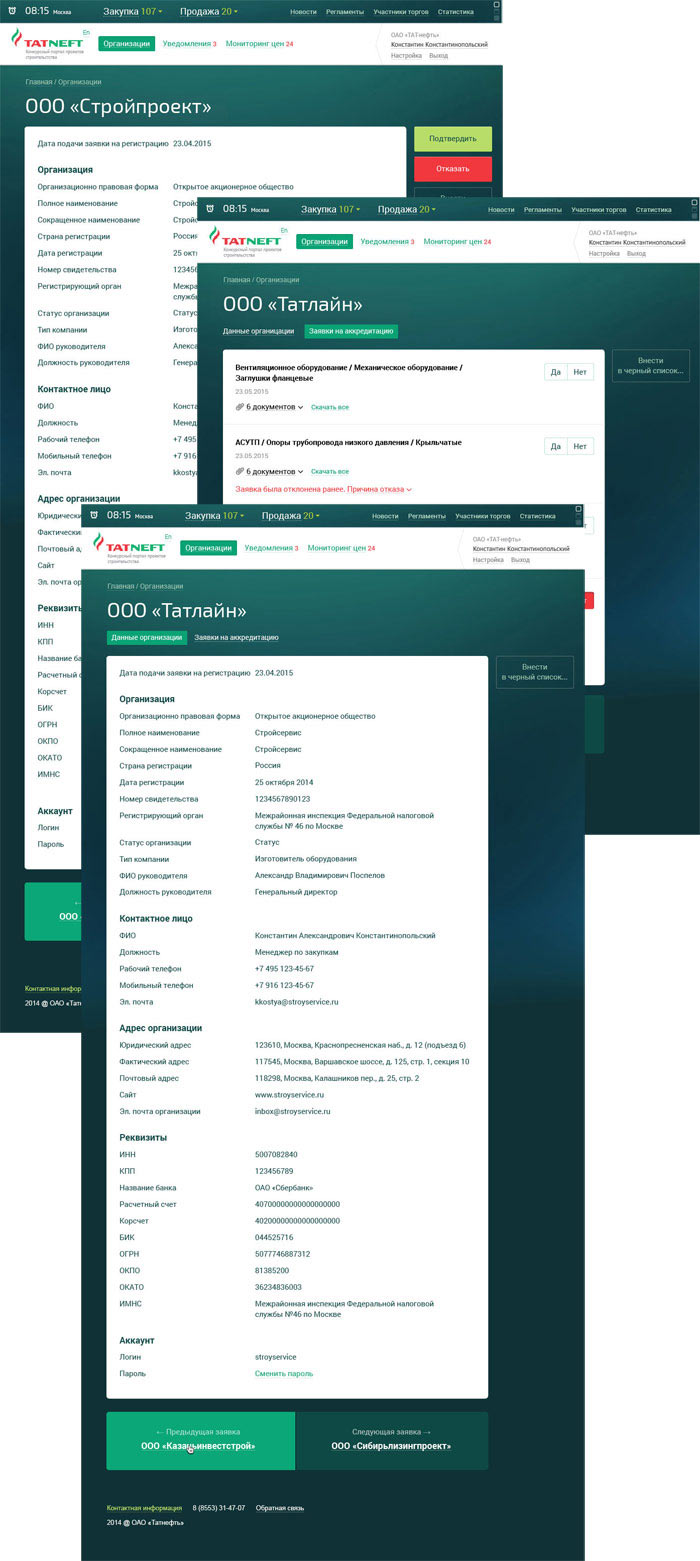Screen dimensions: 700x1561
Task: Open the Закупка 107 dropdown on the Стройпроект page
Action: click(132, 12)
